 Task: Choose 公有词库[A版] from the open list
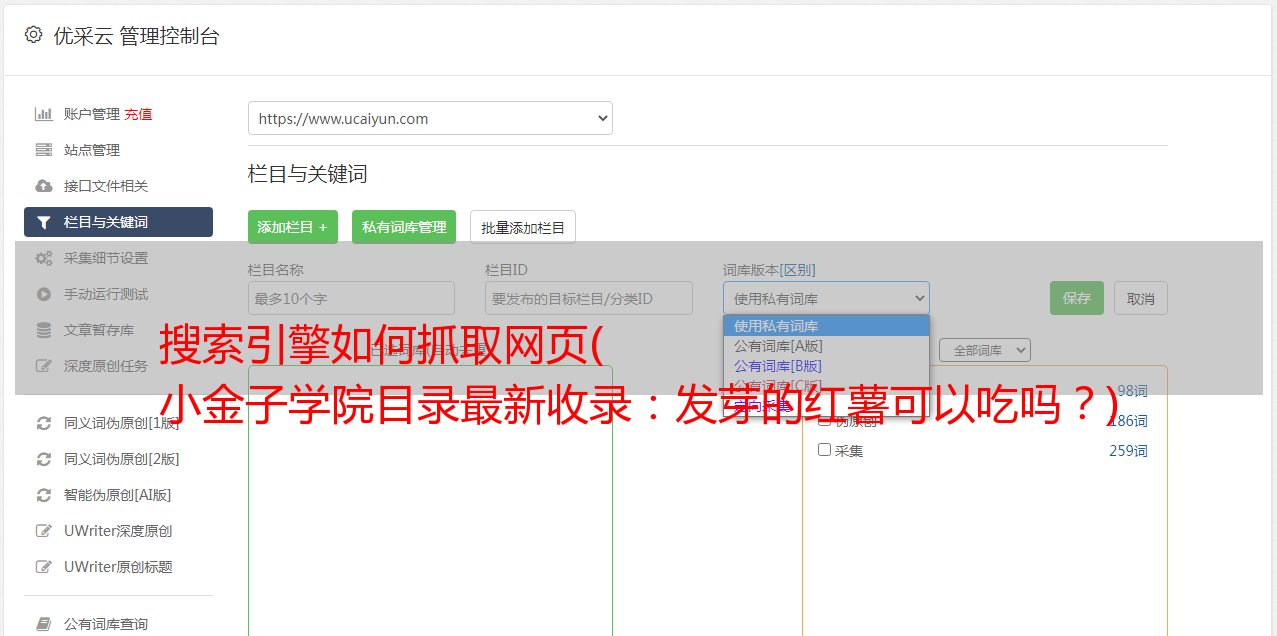pyautogui.click(x=826, y=345)
